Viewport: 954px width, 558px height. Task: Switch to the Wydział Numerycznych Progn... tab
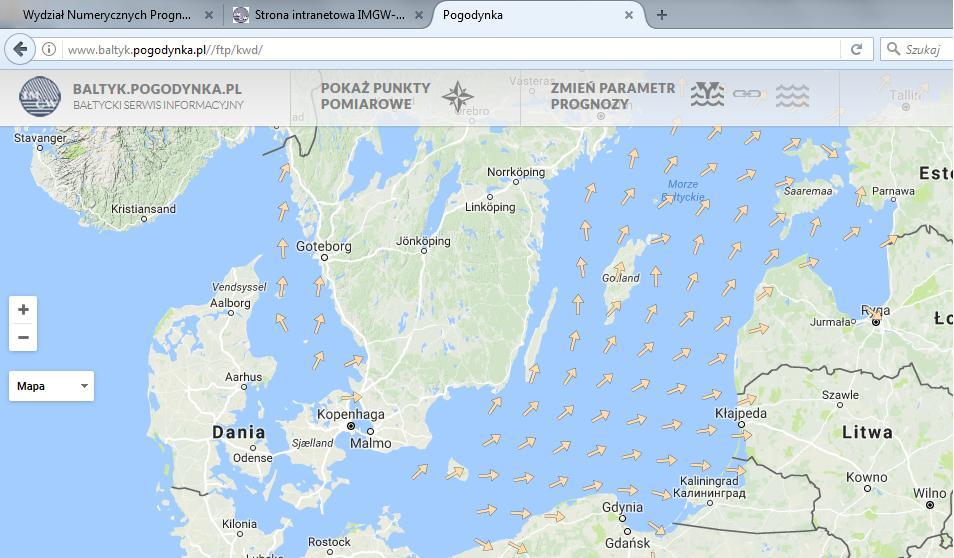pos(107,15)
